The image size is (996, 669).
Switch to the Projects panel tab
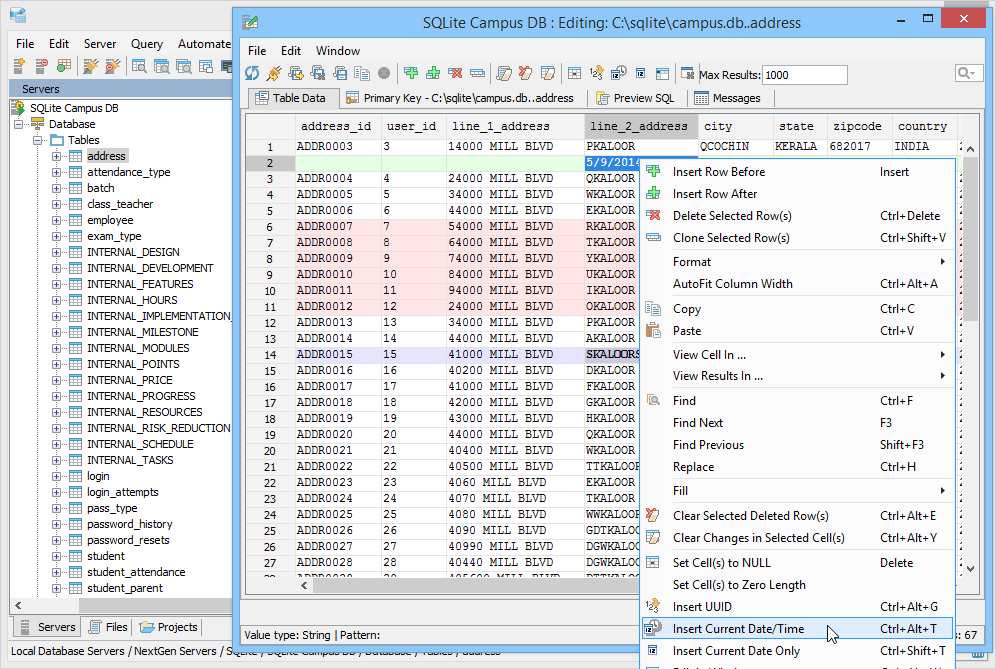[x=168, y=627]
